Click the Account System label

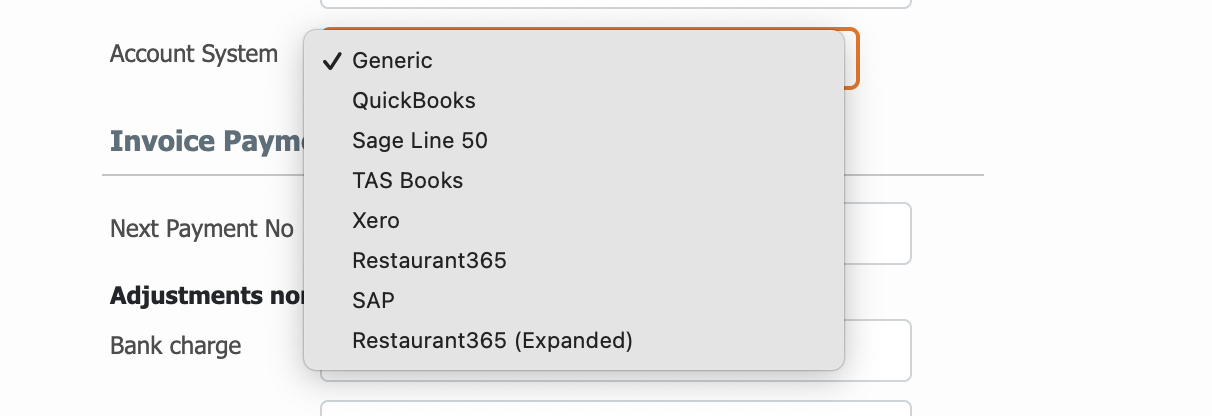point(194,54)
